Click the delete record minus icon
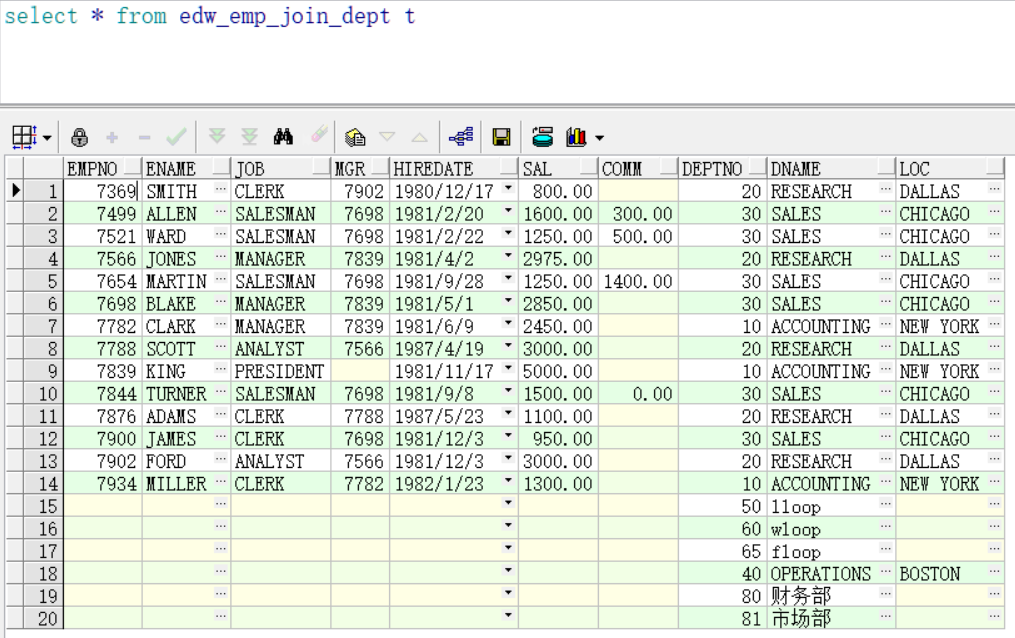This screenshot has height=638, width=1015. [144, 137]
